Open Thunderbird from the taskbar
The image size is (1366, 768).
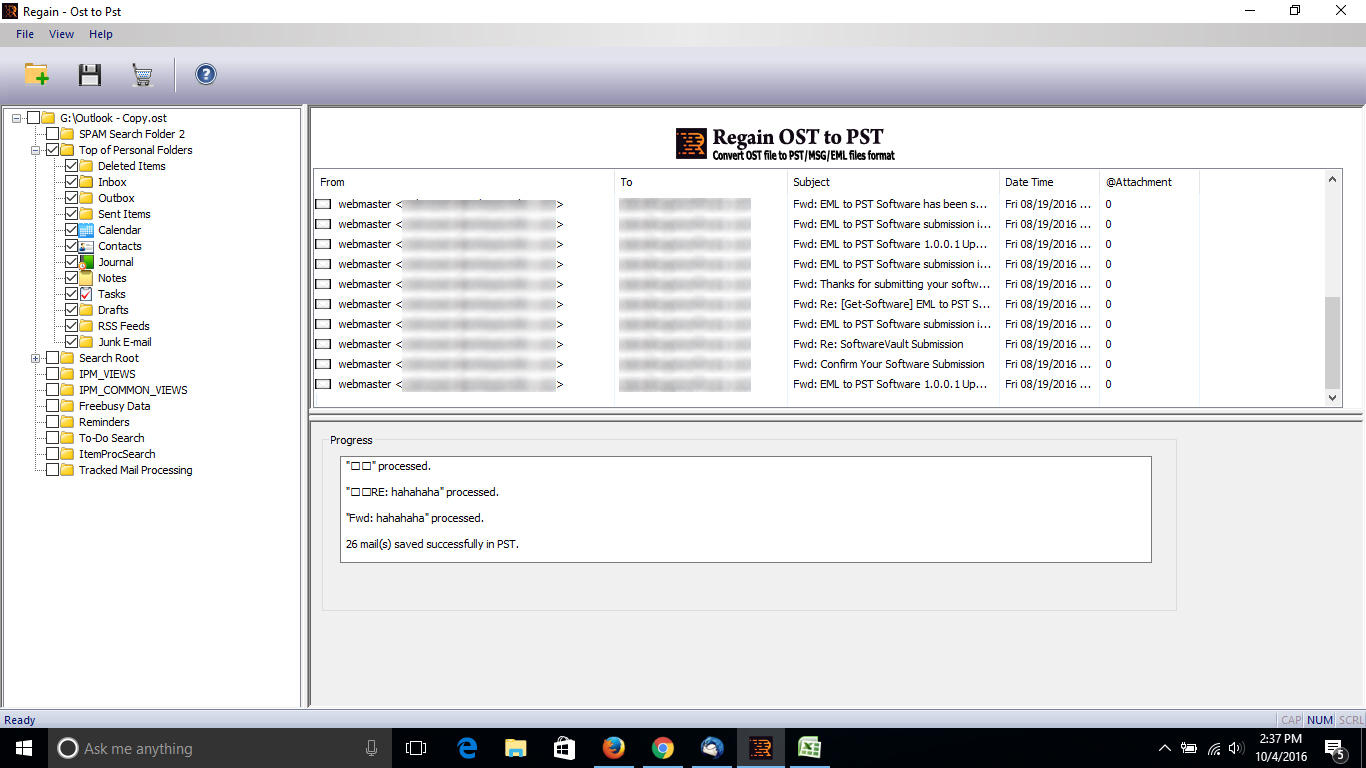711,748
